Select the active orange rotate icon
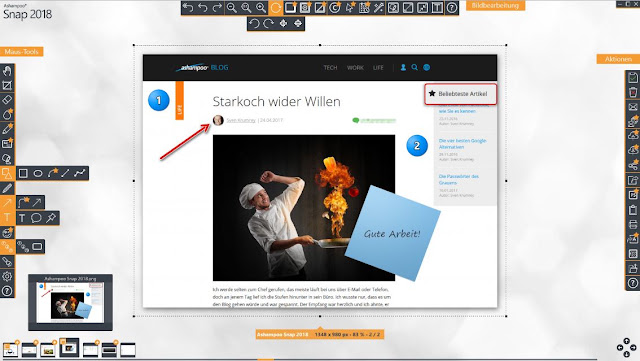The width and height of the screenshot is (640, 361). (x=276, y=8)
